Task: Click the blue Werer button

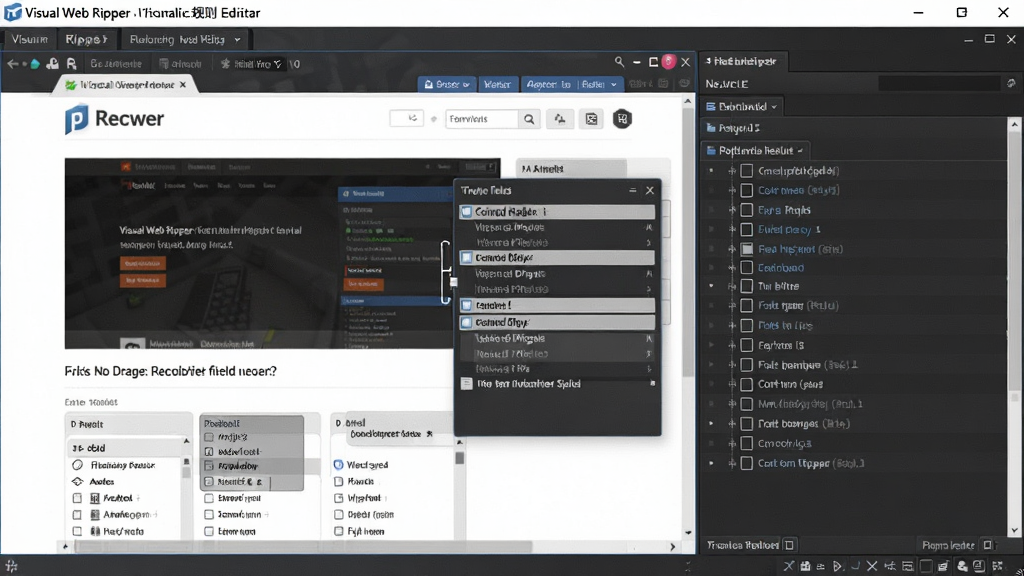Action: click(497, 84)
